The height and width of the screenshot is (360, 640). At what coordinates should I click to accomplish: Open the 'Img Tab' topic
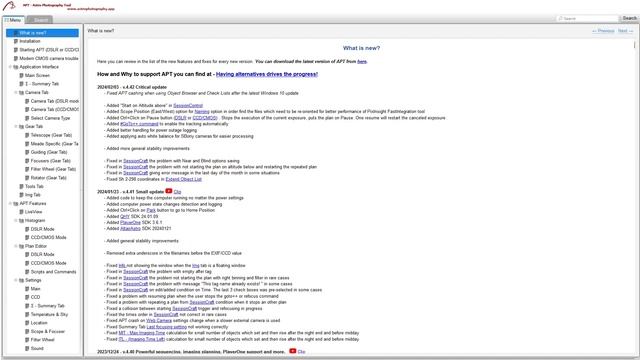33,195
